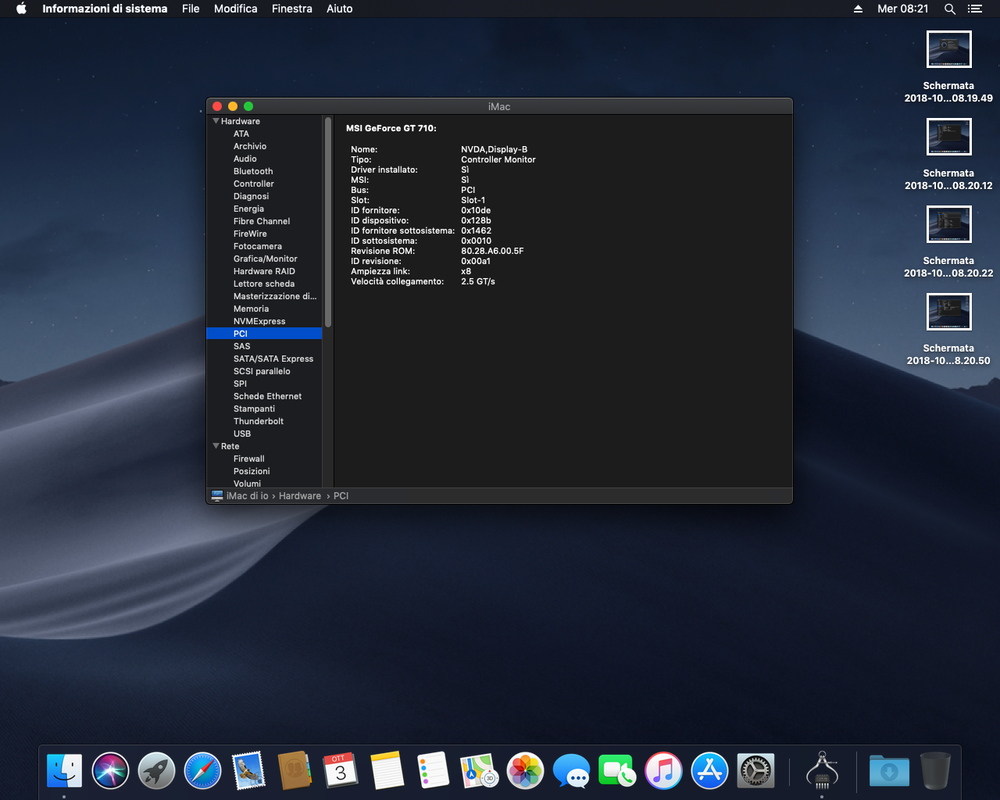Image resolution: width=1000 pixels, height=800 pixels.
Task: Open Mail stamp icon in Dock
Action: click(248, 771)
